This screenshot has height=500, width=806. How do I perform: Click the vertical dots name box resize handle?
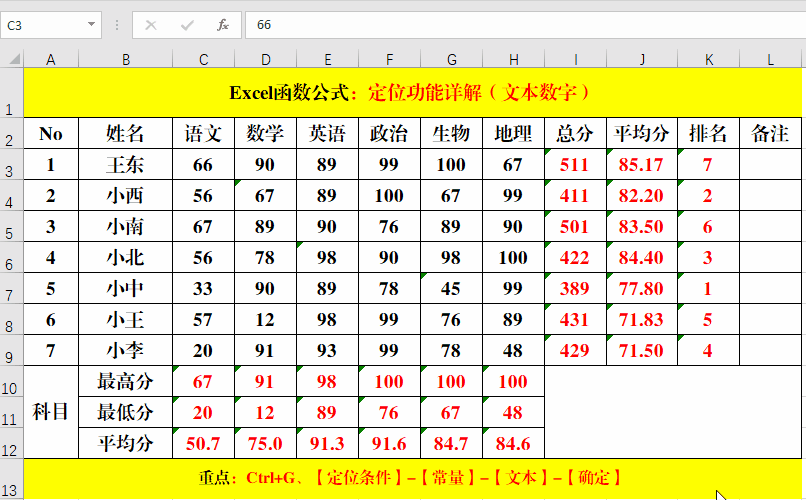117,25
